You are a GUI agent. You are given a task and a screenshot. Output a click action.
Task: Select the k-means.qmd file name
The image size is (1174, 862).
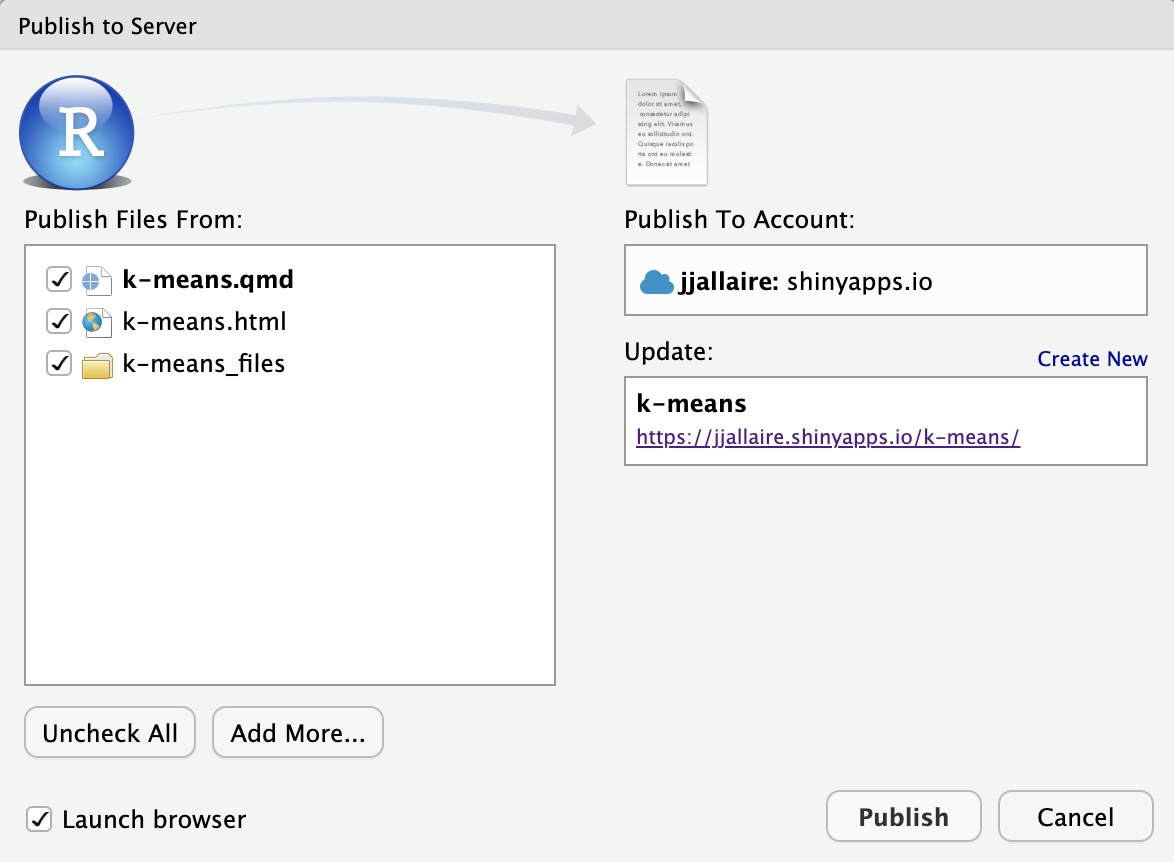tap(208, 280)
